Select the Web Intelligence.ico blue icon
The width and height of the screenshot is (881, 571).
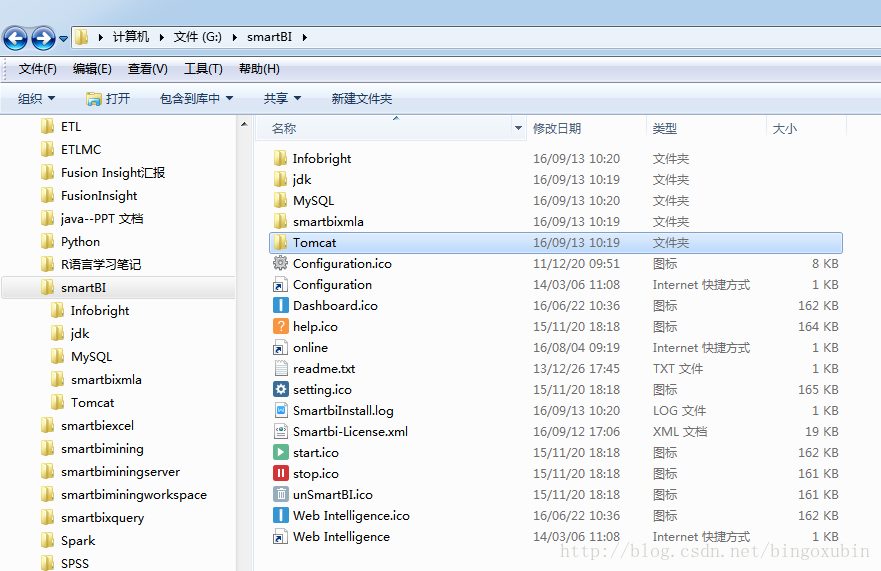(x=280, y=515)
